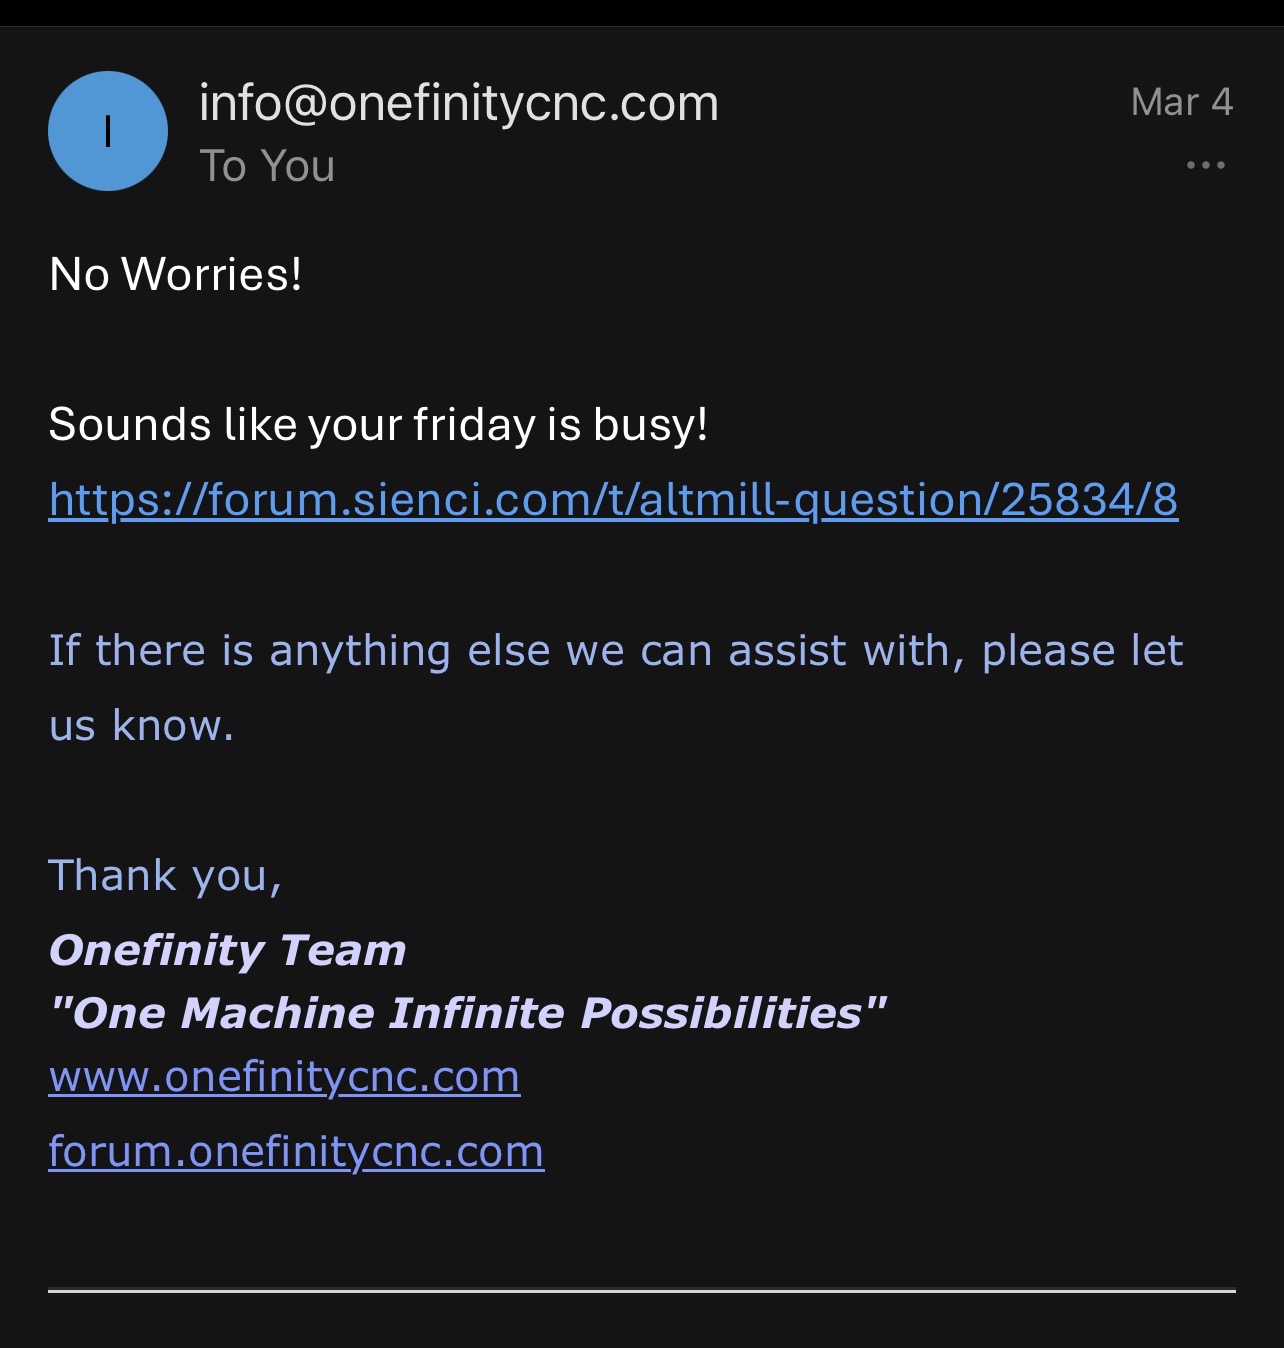Click the "Sounds like your" message text

(x=226, y=424)
